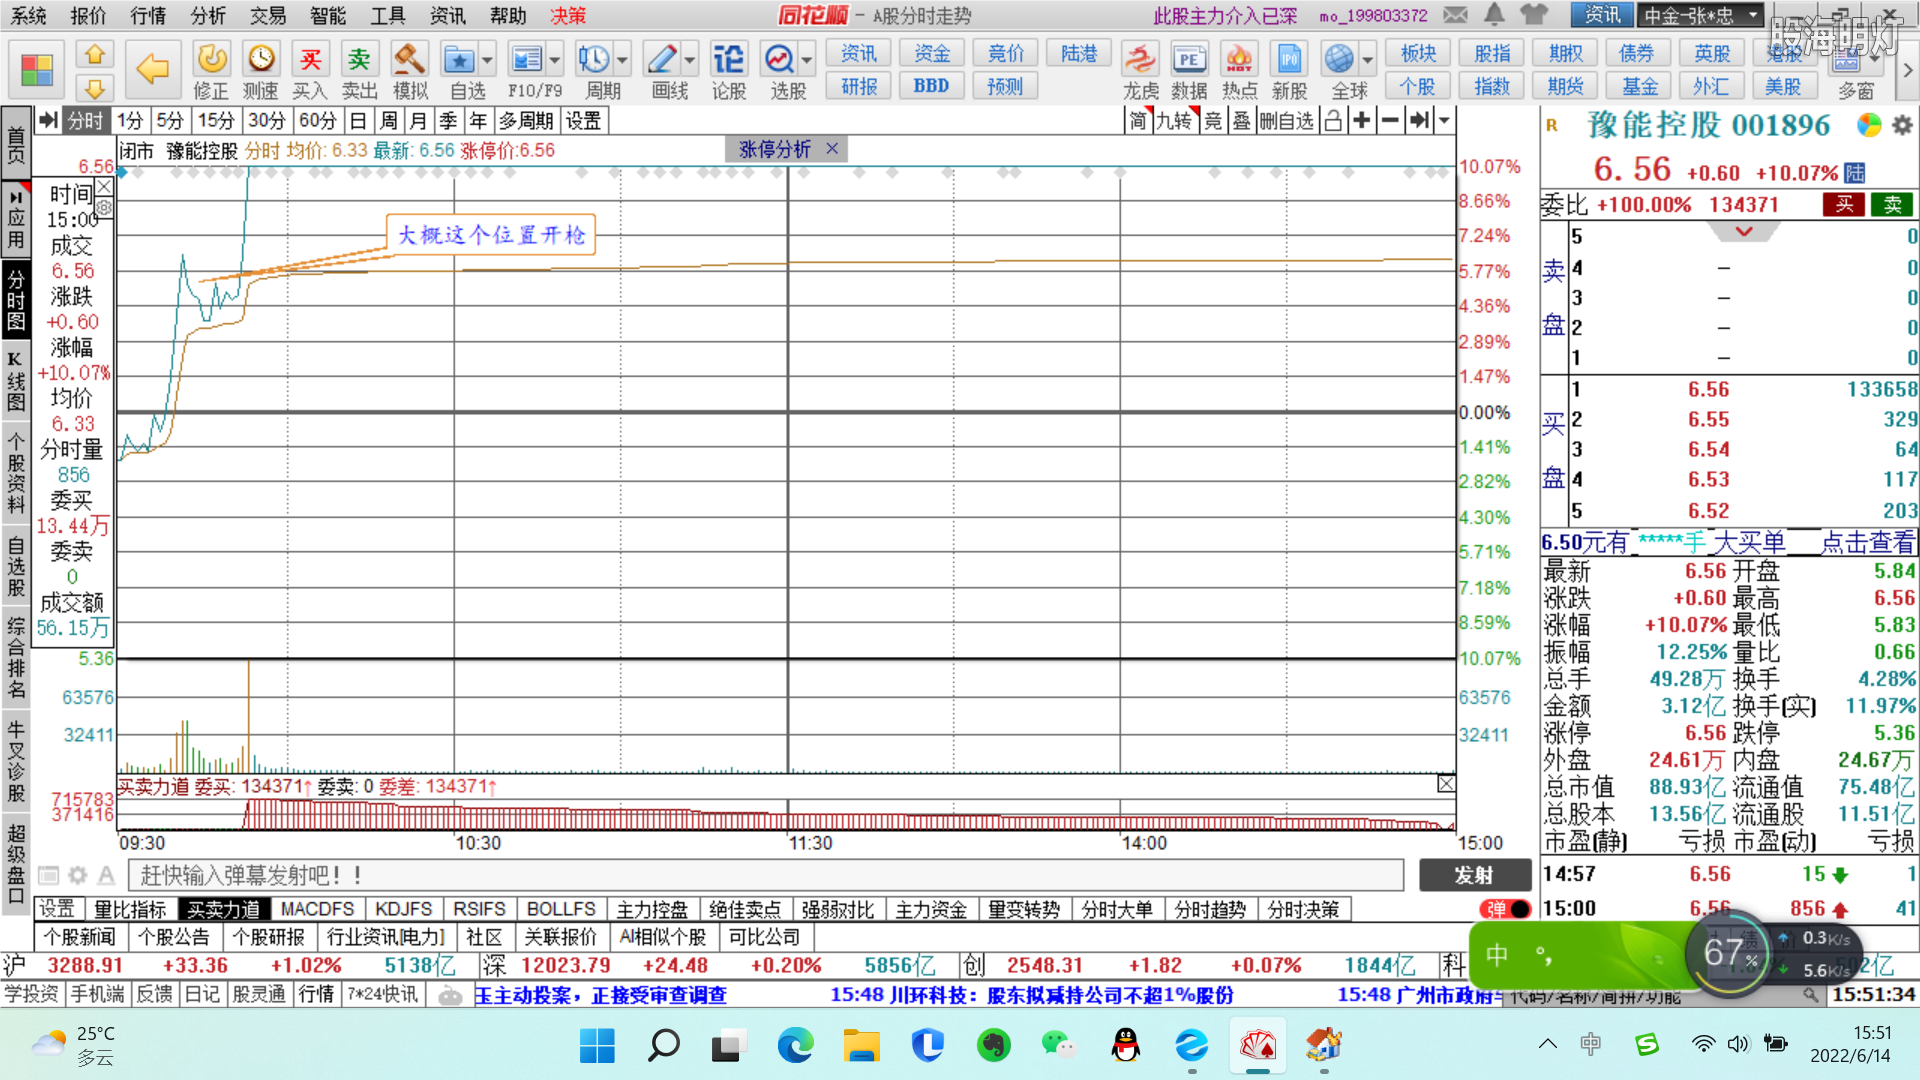Viewport: 1920px width, 1080px height.
Task: Close the 涨停分析 tag
Action: [832, 149]
